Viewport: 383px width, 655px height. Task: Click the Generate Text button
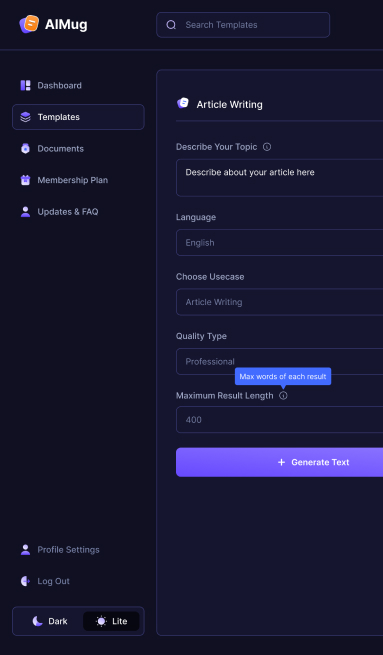click(x=279, y=462)
